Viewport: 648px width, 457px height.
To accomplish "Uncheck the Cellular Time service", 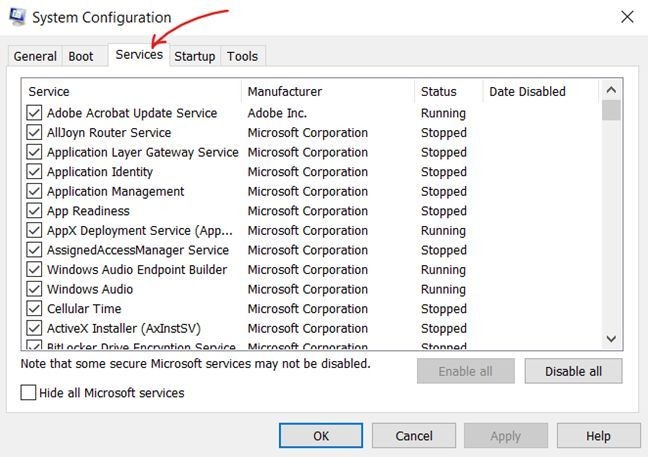I will click(35, 309).
